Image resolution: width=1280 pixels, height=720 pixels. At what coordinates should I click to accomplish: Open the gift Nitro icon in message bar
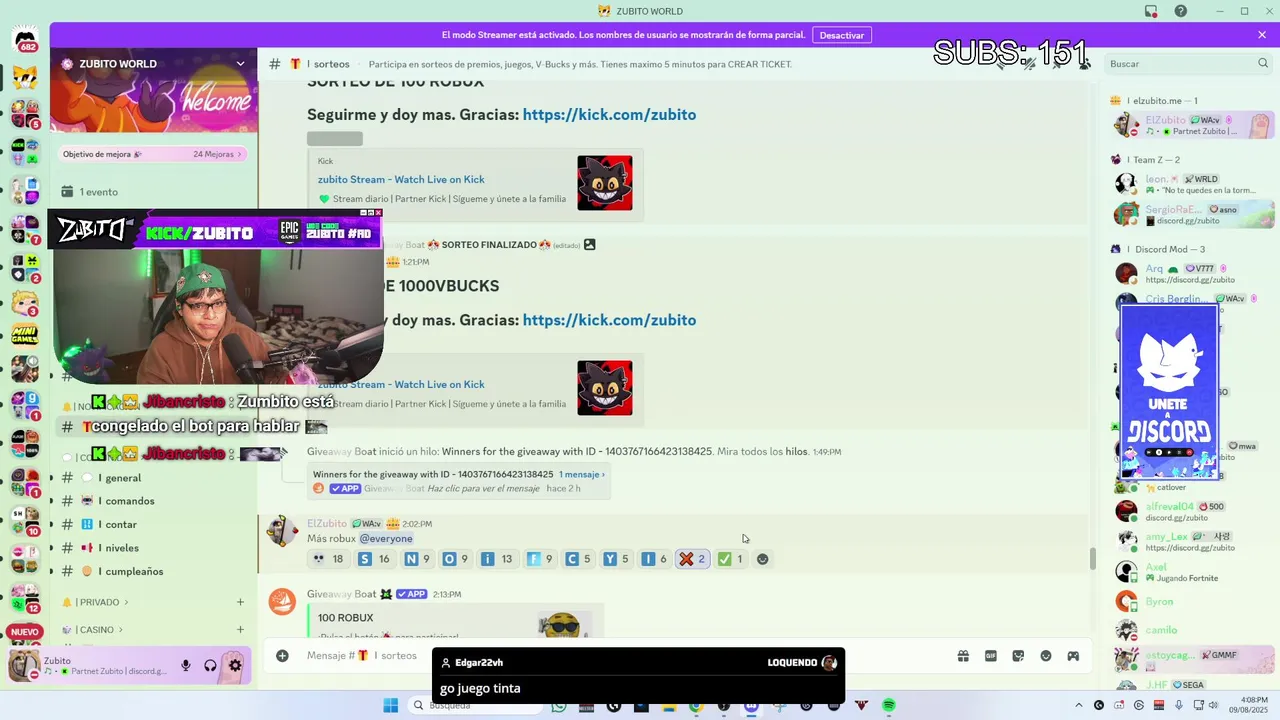point(963,656)
